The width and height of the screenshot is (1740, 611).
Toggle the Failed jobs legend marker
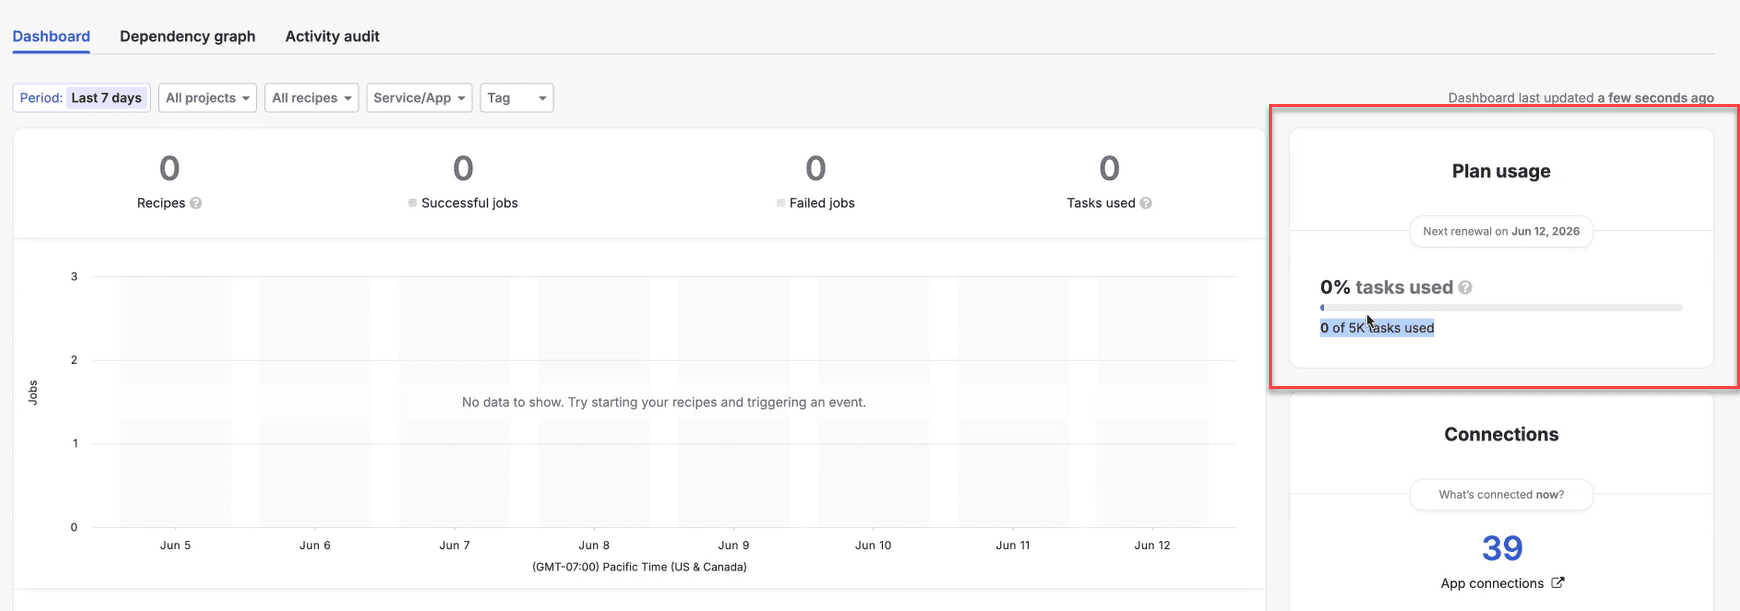pyautogui.click(x=780, y=203)
